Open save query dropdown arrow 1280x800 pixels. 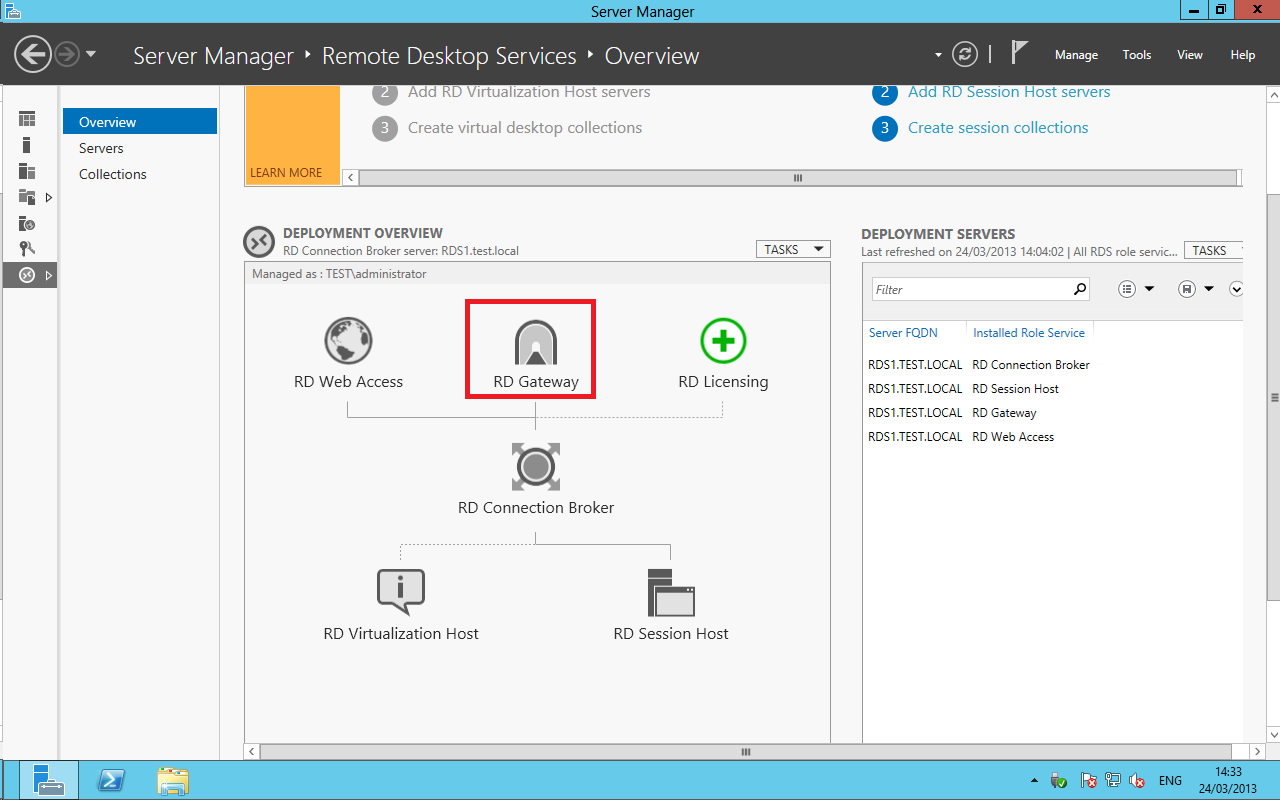(x=1209, y=289)
